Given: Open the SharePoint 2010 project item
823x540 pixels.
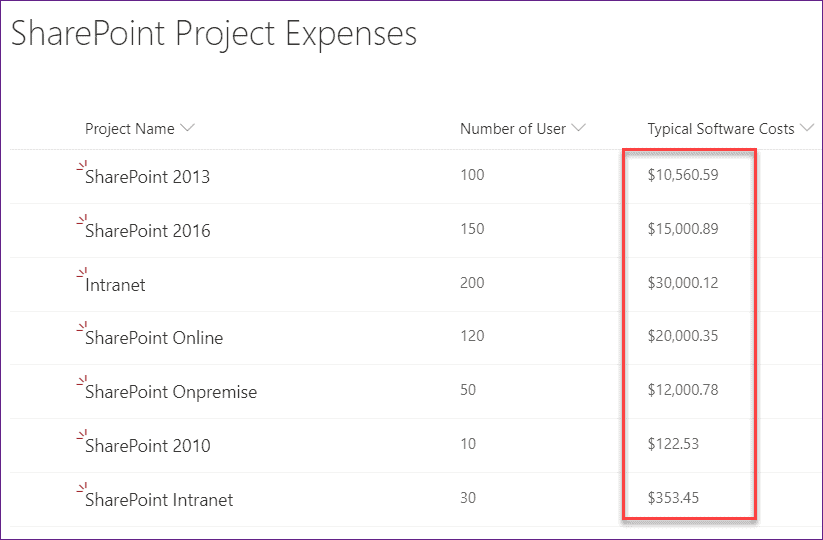Looking at the screenshot, I should [x=147, y=446].
